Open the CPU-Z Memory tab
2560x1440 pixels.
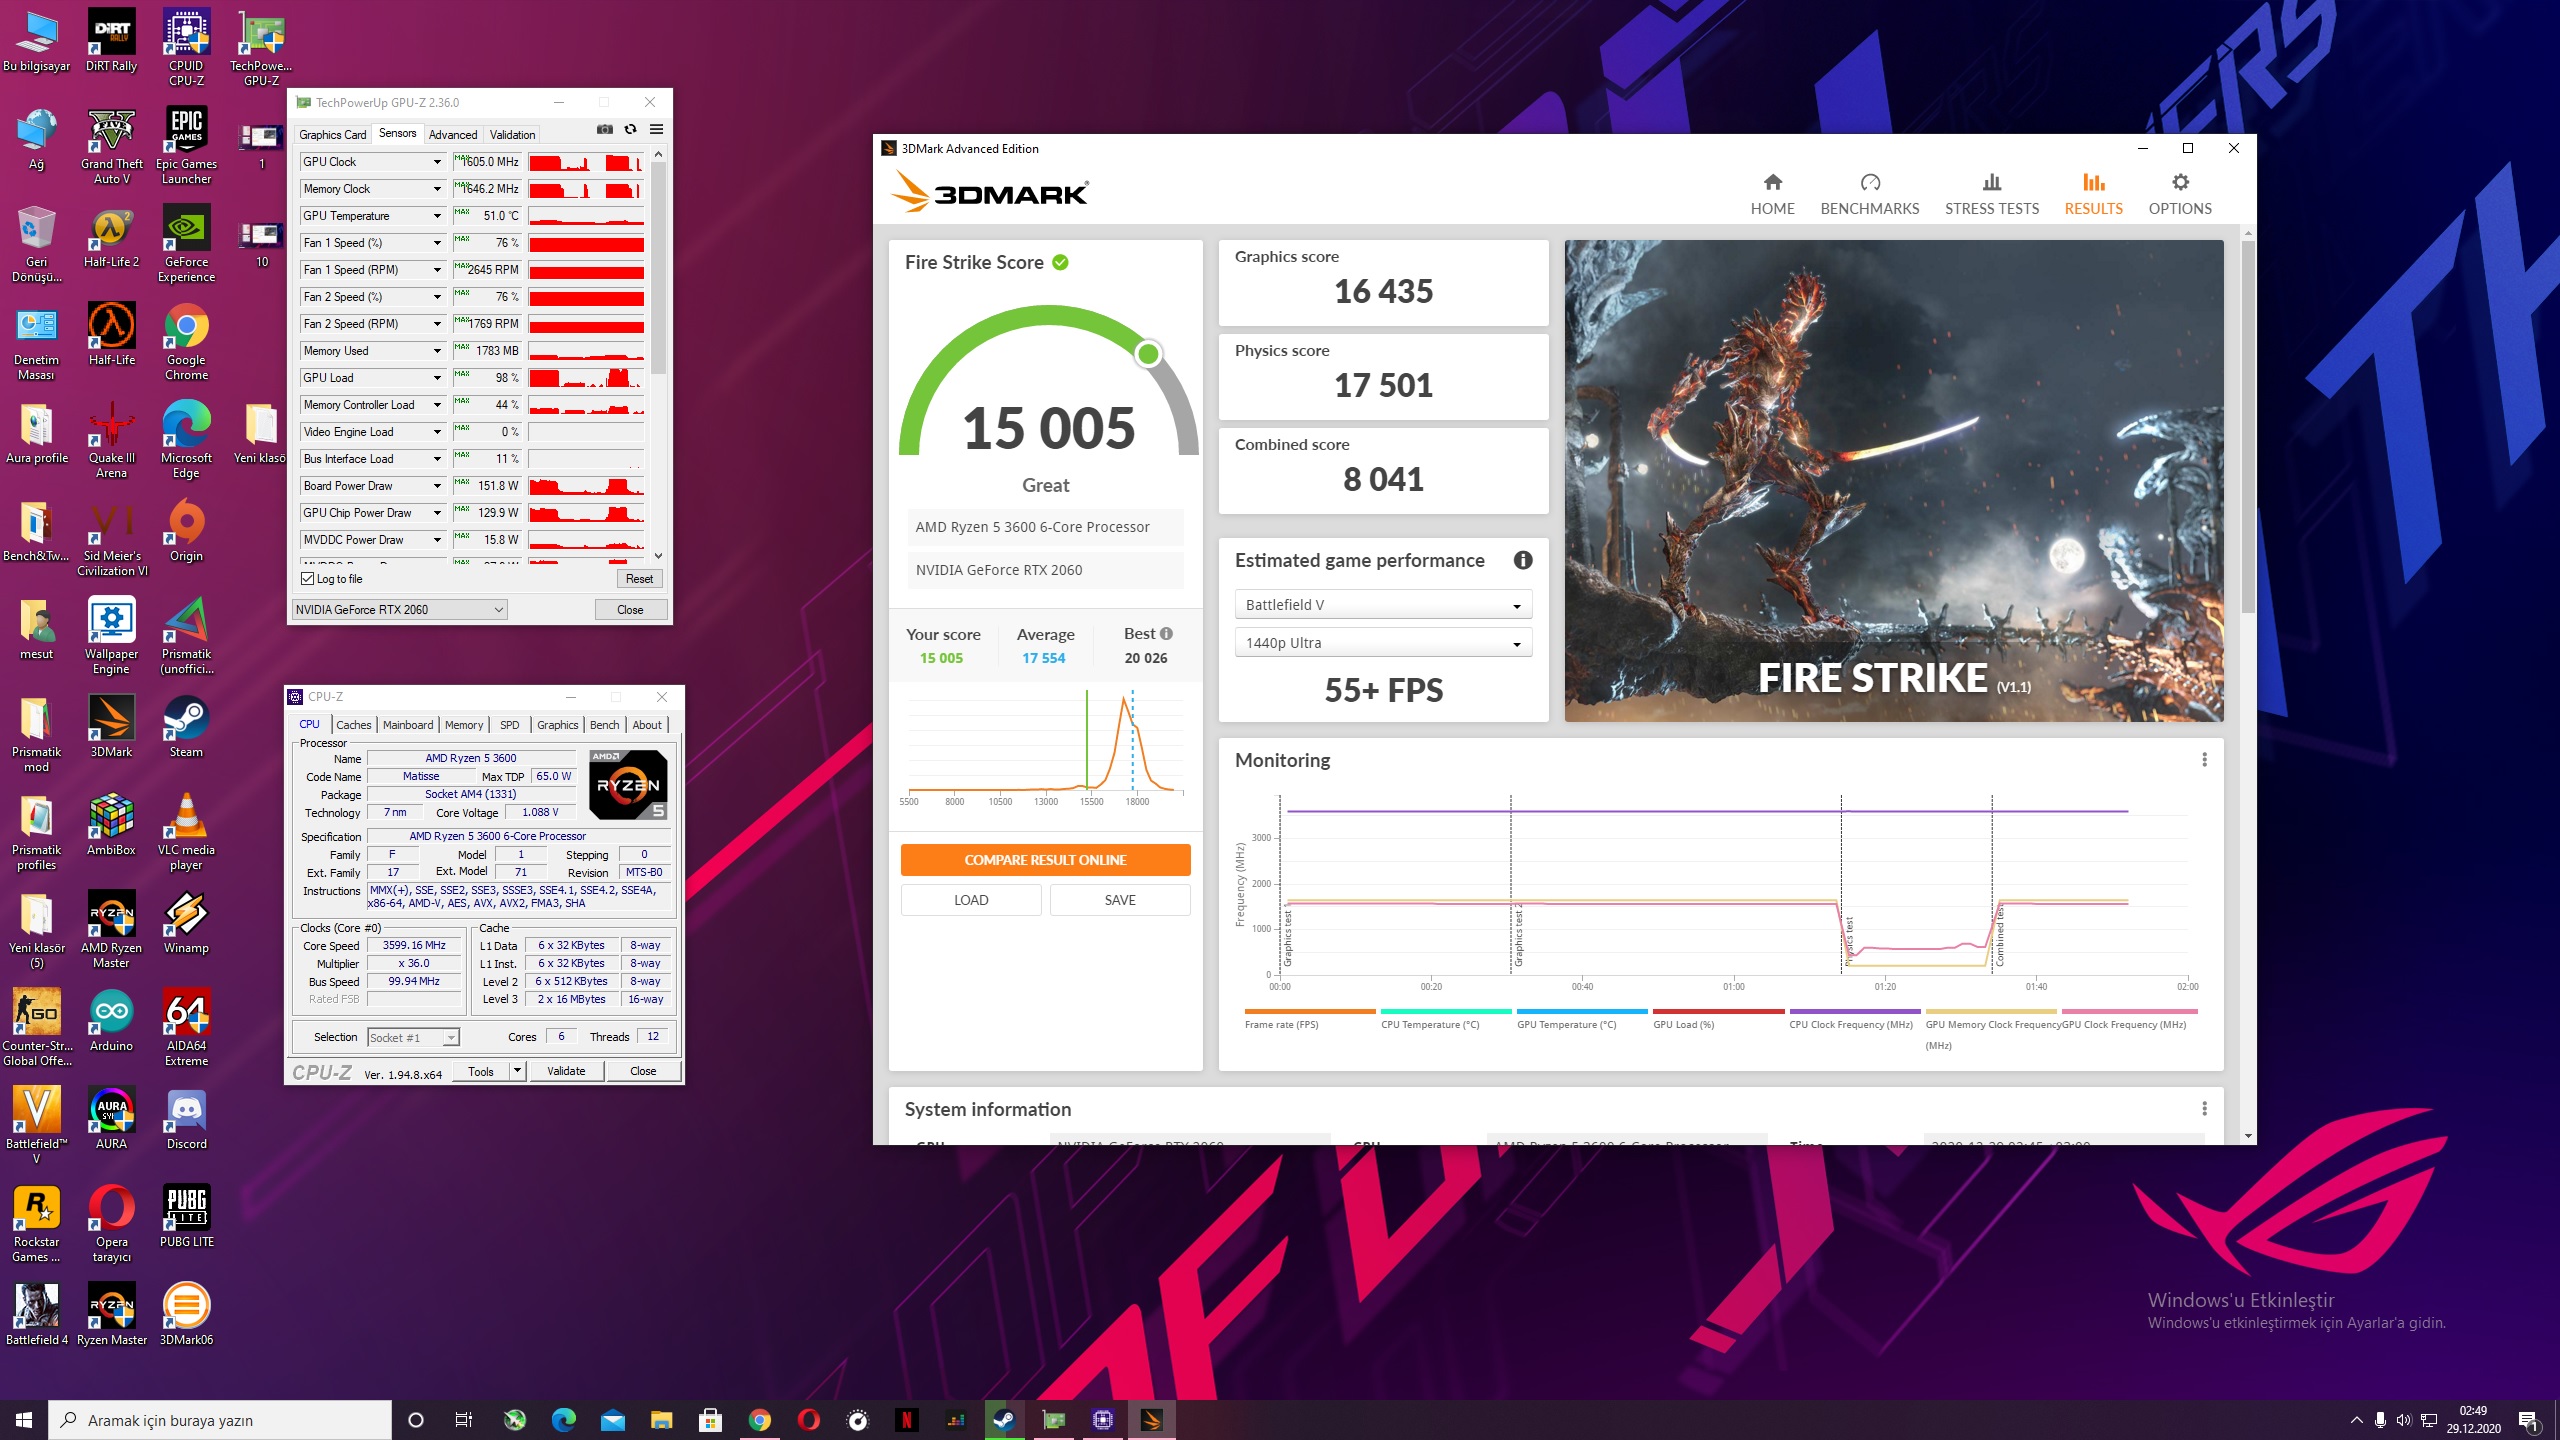pos(464,725)
